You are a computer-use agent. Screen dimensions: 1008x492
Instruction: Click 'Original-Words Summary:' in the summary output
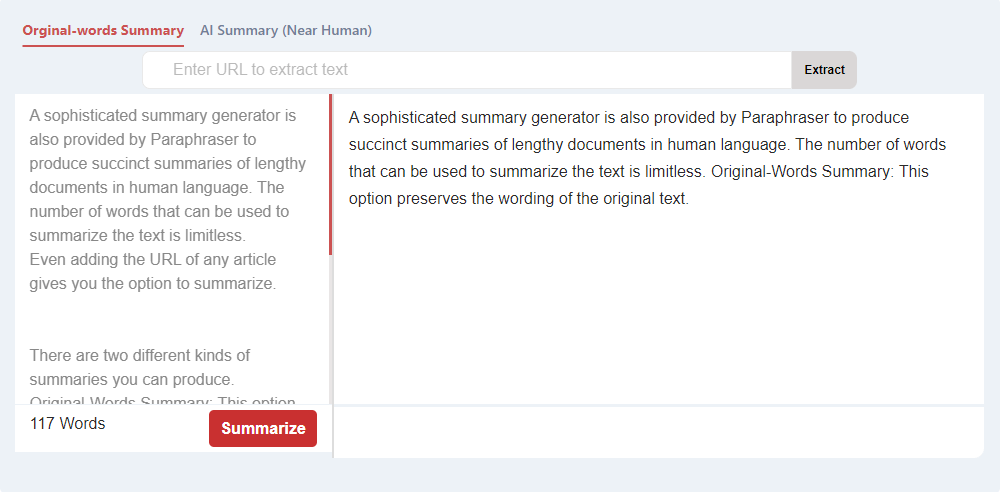click(x=802, y=172)
